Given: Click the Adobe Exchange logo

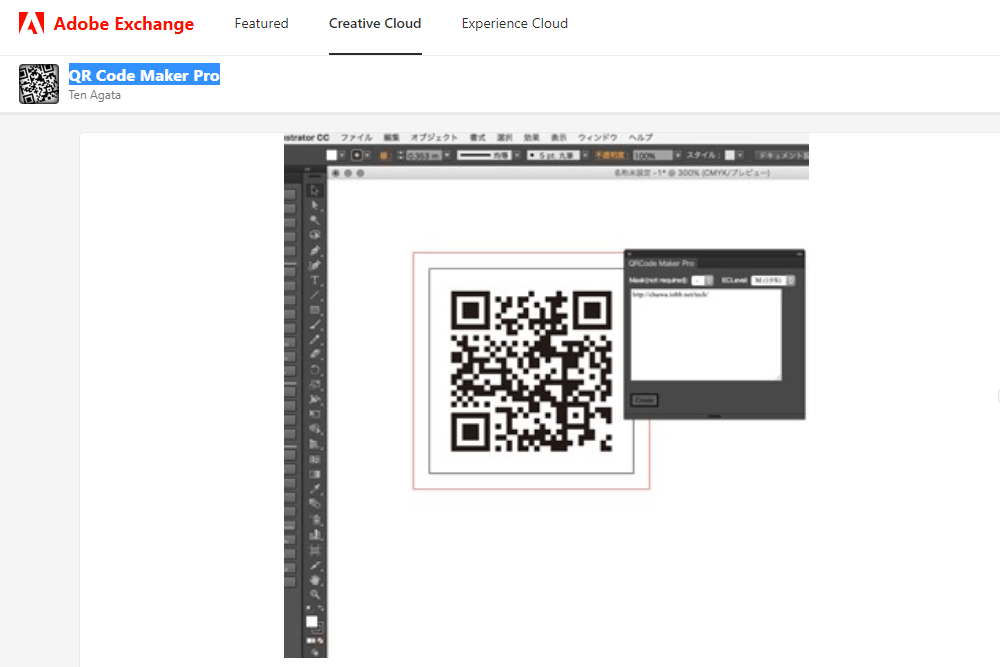Looking at the screenshot, I should [105, 23].
